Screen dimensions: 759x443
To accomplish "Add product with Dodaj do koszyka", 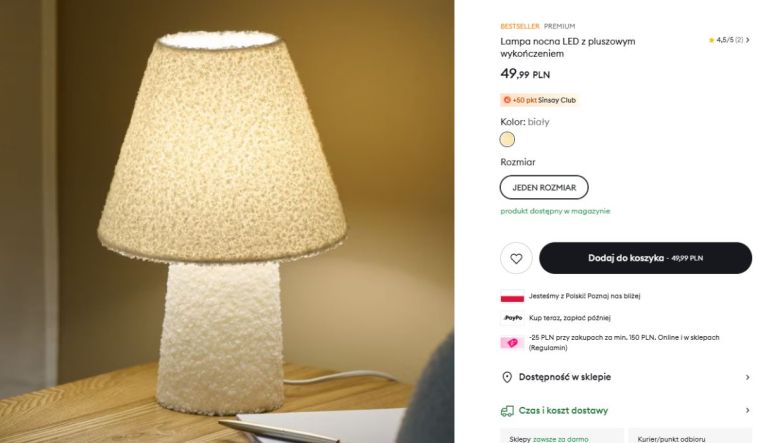I will 645,258.
